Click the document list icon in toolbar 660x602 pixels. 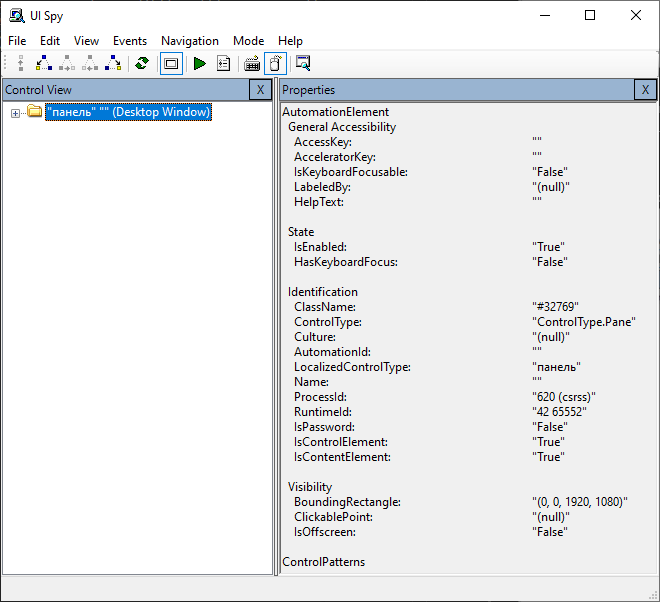click(223, 63)
